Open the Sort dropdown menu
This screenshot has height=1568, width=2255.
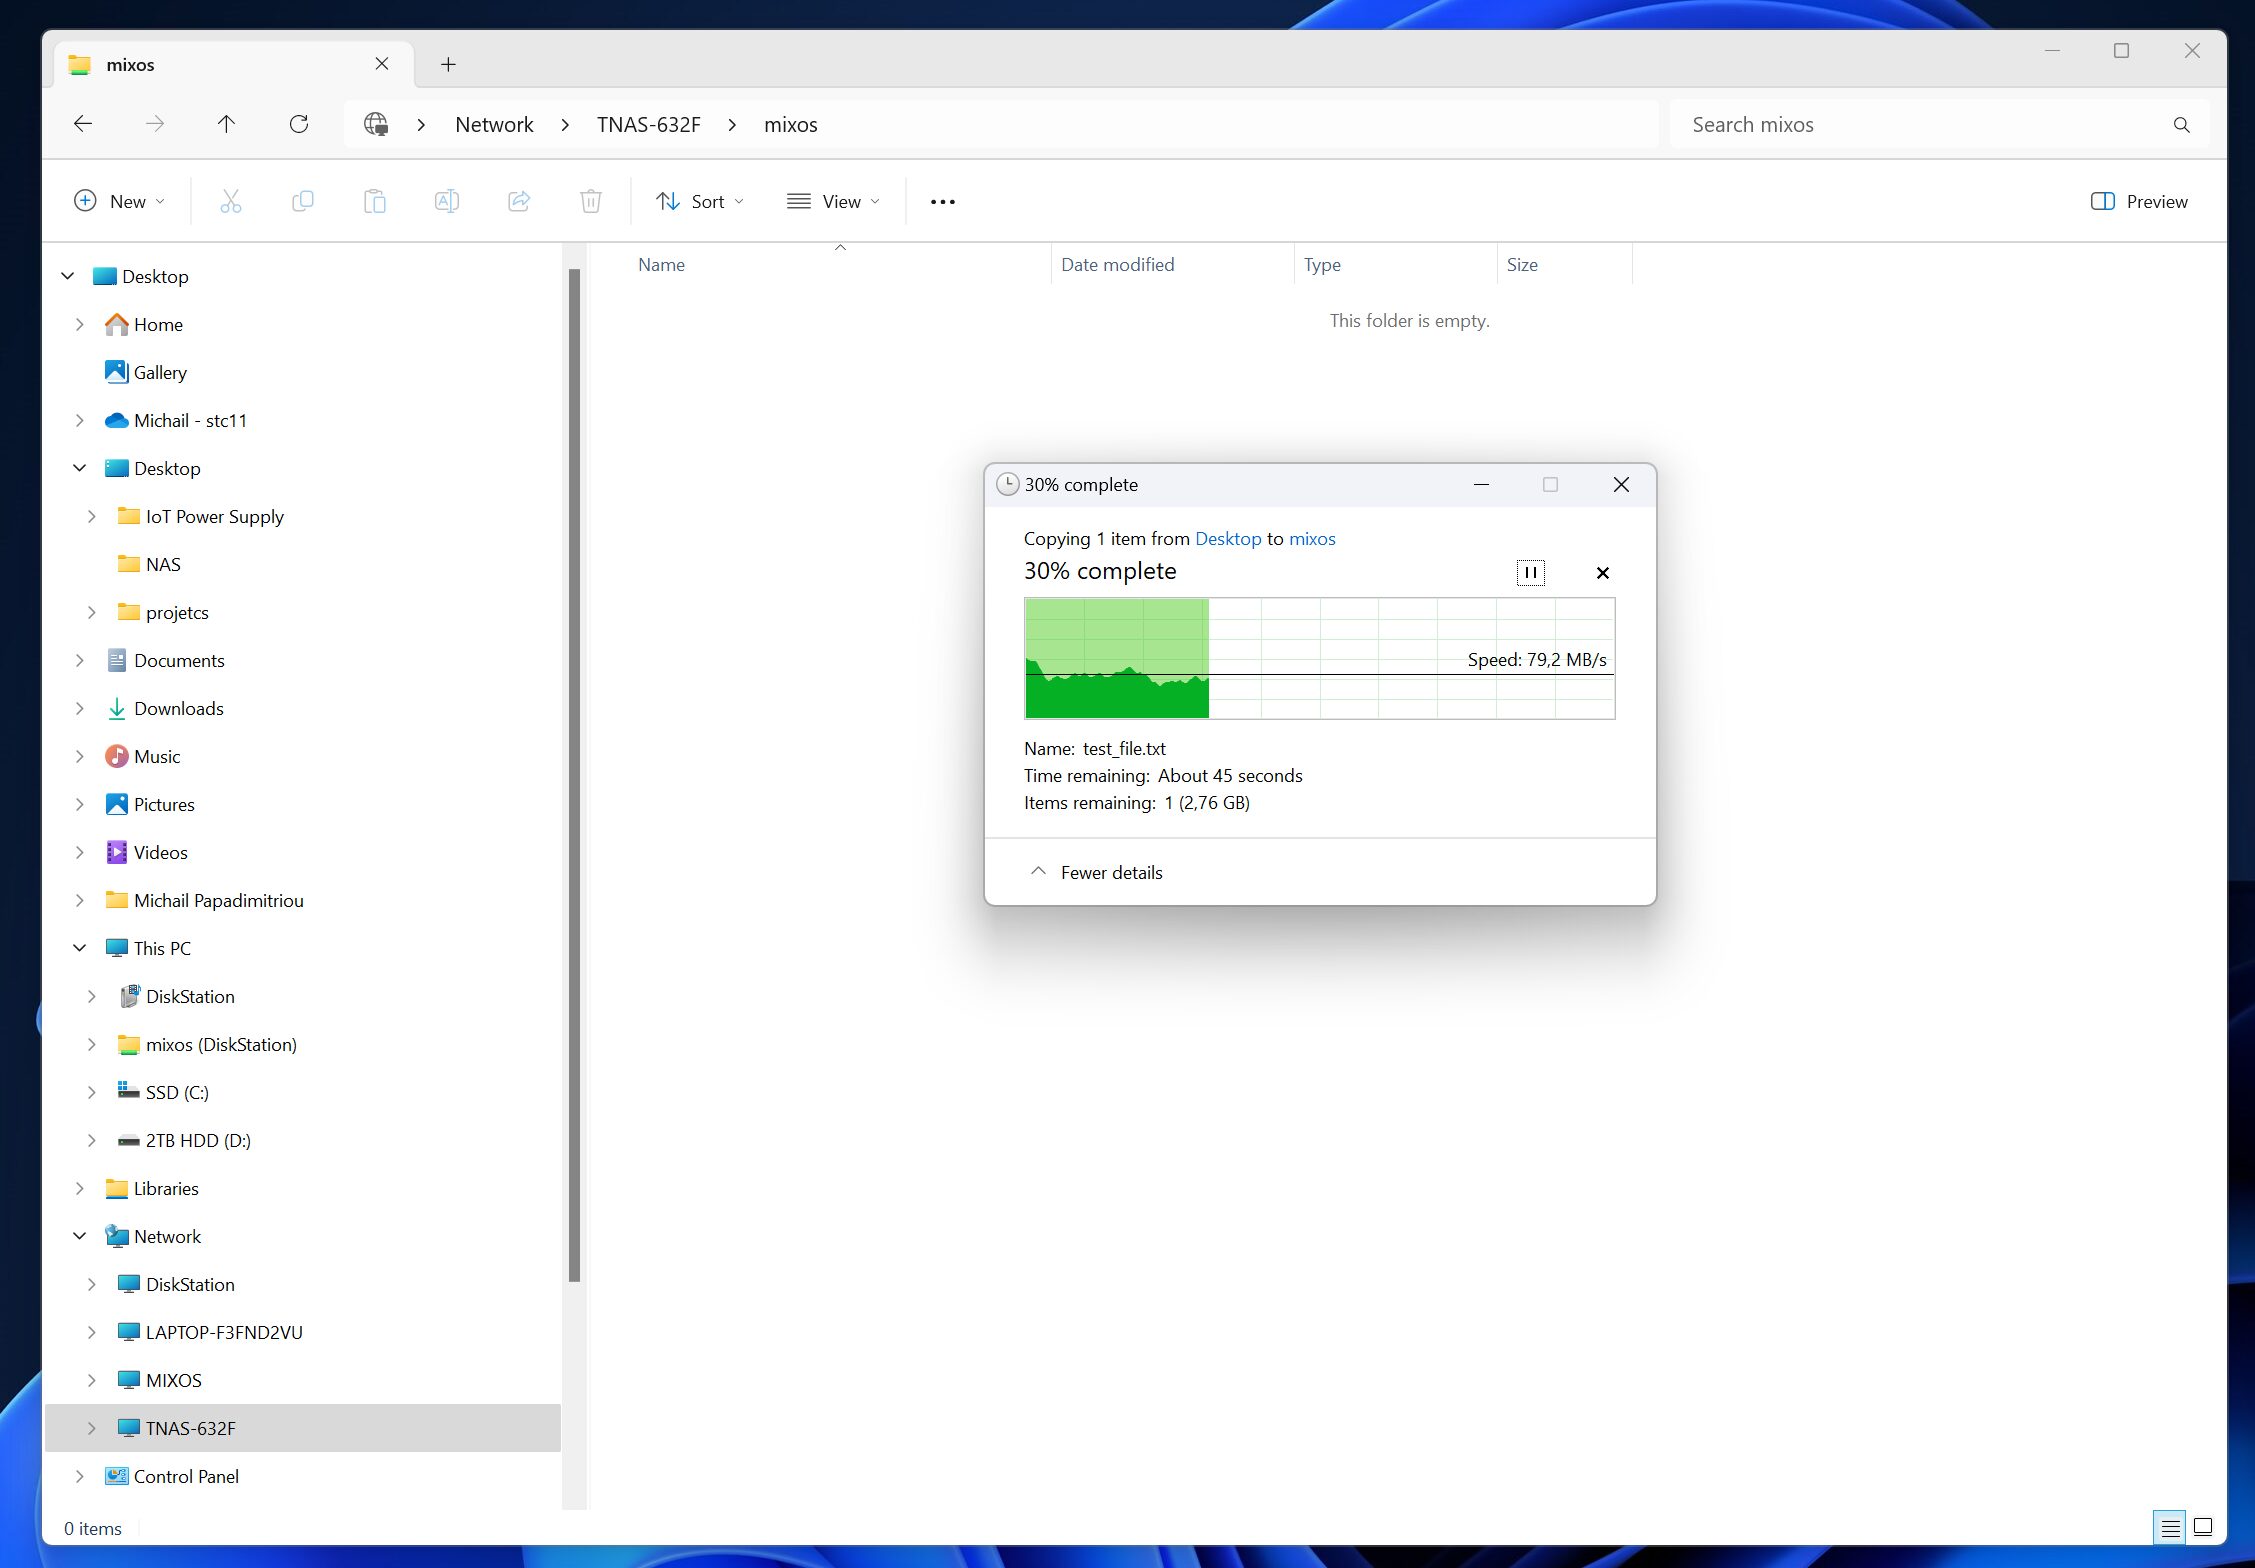coord(700,202)
